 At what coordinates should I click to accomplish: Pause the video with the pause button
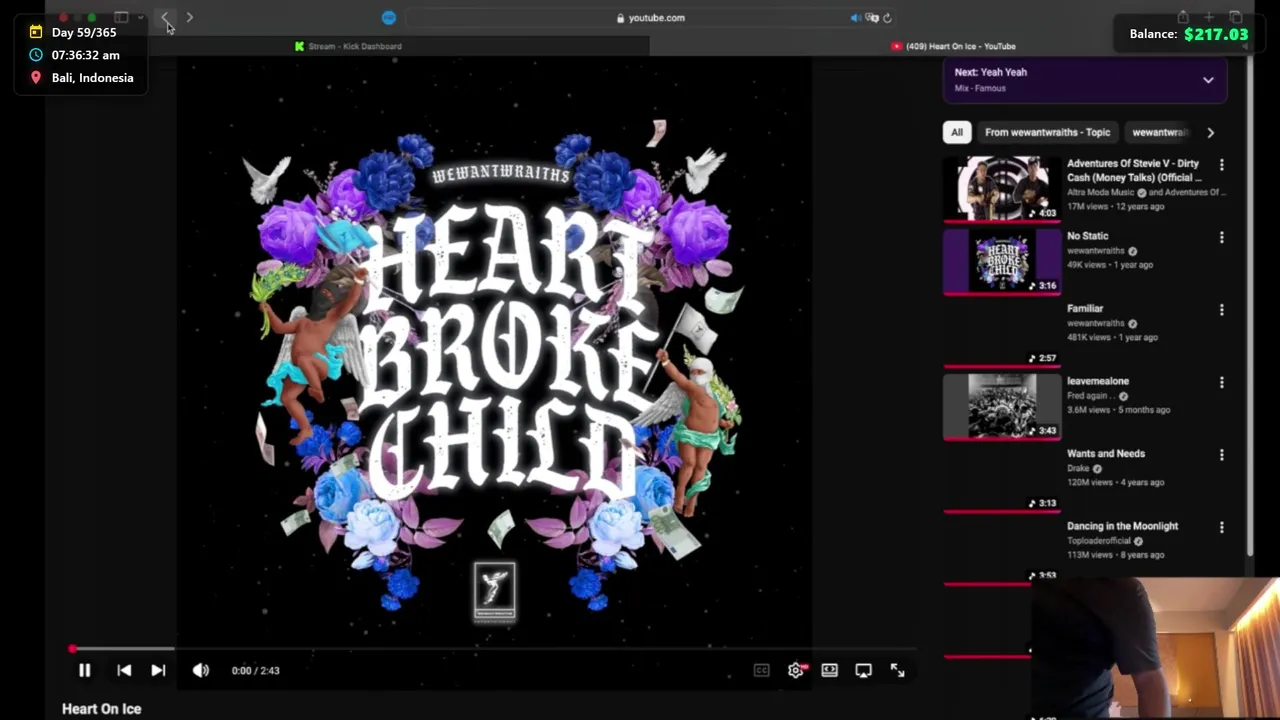point(85,671)
